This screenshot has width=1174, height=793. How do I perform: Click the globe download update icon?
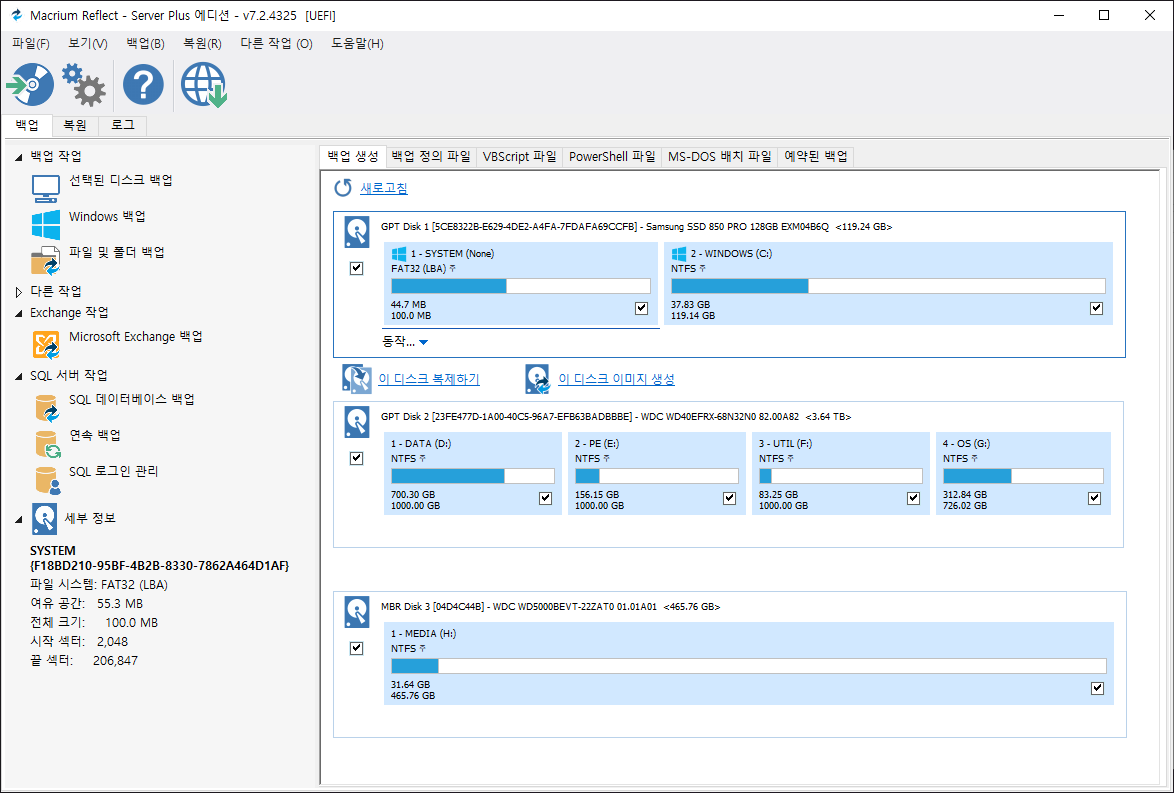[204, 85]
